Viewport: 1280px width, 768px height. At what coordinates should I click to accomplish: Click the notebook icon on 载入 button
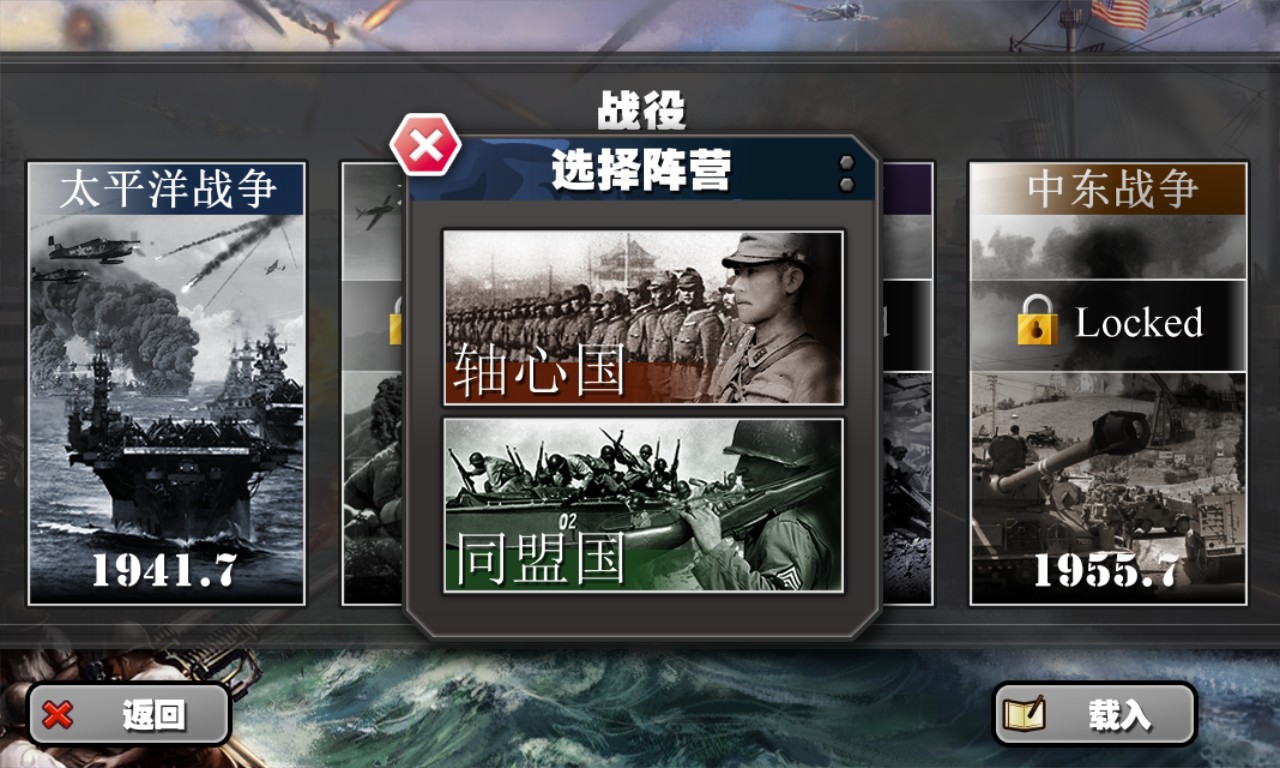tap(1023, 714)
